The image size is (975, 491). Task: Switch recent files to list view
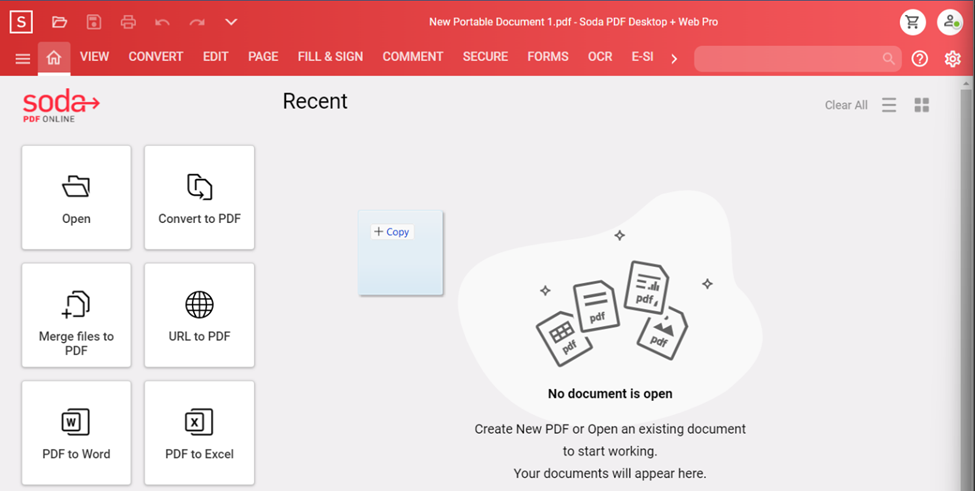pyautogui.click(x=889, y=105)
